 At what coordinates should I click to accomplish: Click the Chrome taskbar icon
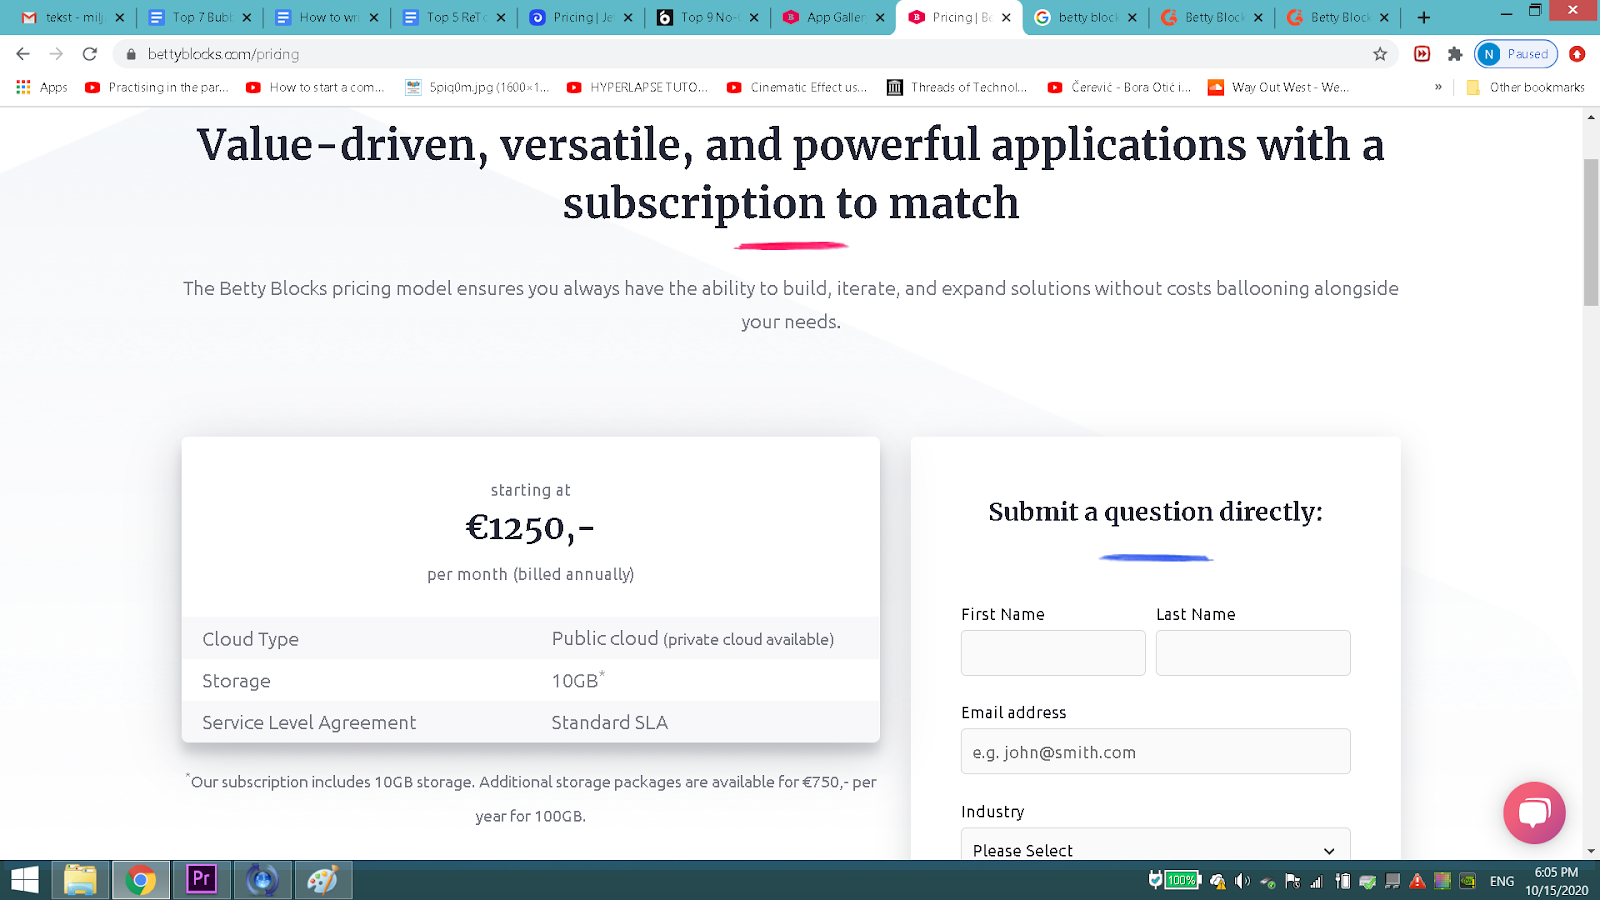140,880
